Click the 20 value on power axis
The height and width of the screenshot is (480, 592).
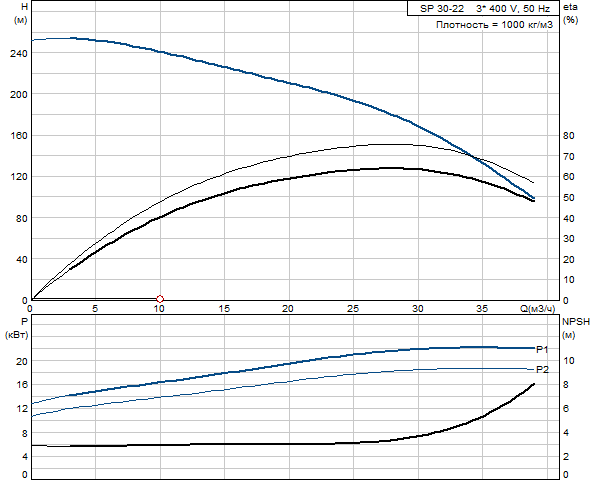click(x=22, y=361)
